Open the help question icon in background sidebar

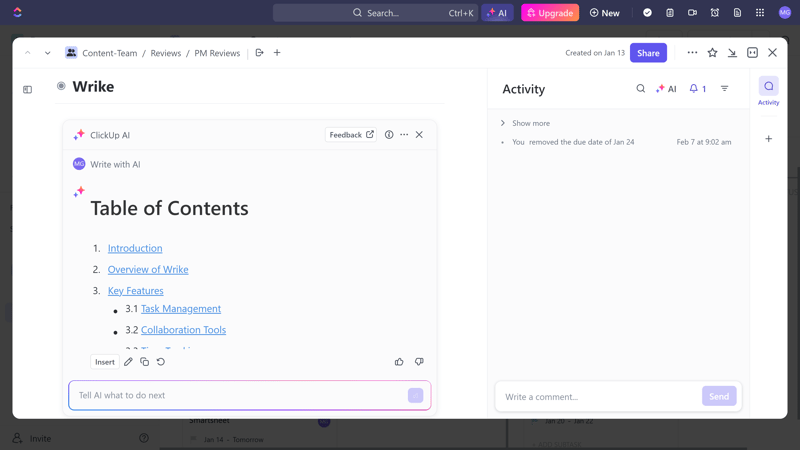pyautogui.click(x=144, y=438)
